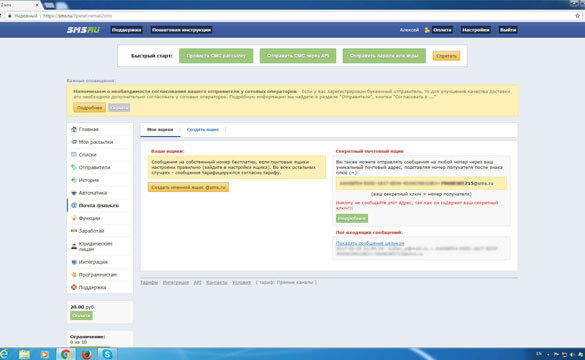Click the volume icon in system tray
585x360 pixels.
pyautogui.click(x=572, y=354)
